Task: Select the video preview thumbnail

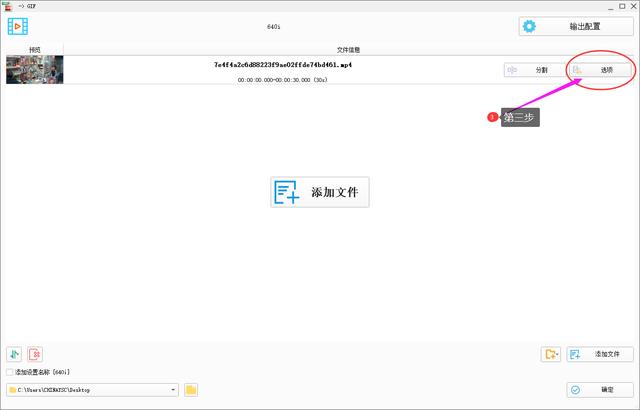Action: (34, 69)
